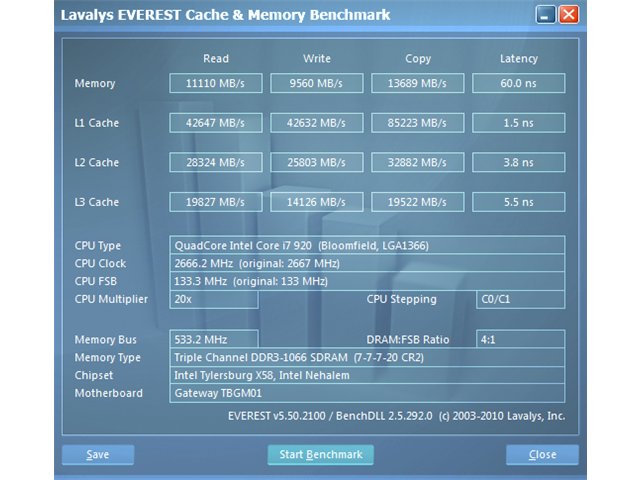This screenshot has width=640, height=480.
Task: Click the CPU Type field QuadCore Intel Core i7
Action: (367, 245)
